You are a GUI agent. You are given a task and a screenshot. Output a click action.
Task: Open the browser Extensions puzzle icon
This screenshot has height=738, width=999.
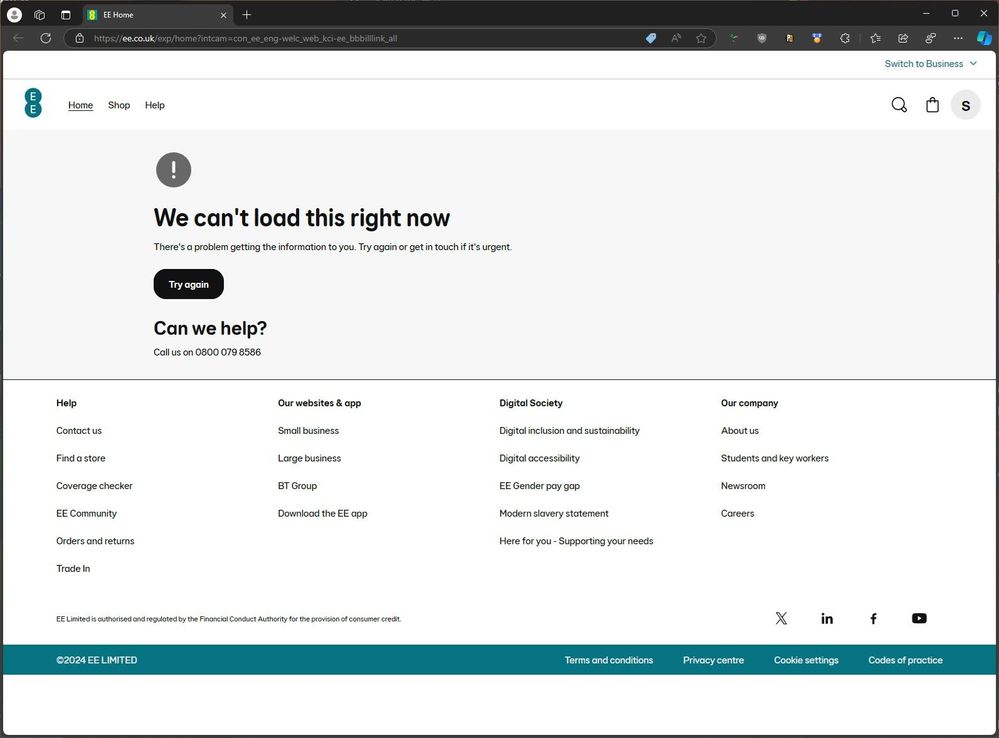(x=845, y=38)
